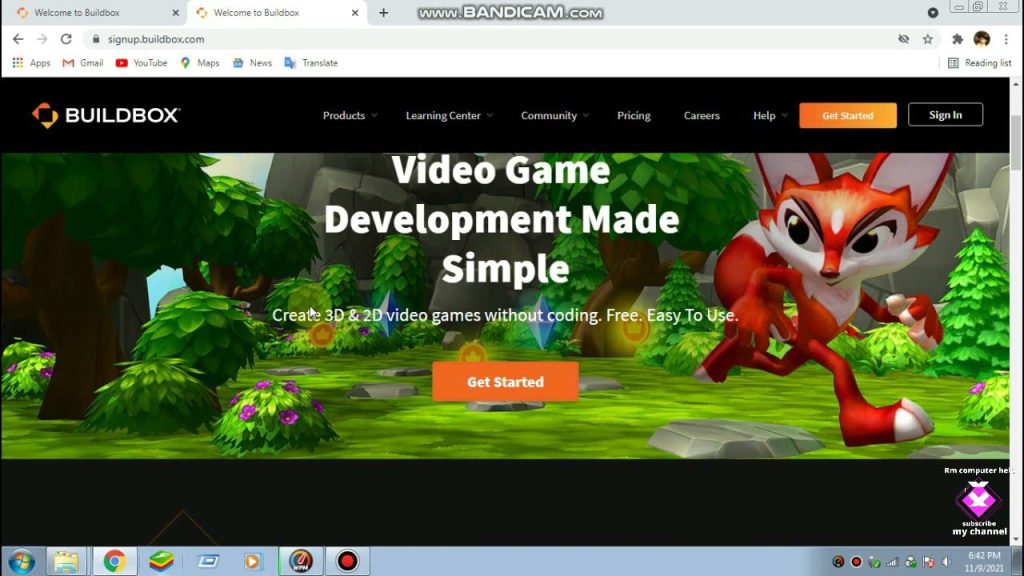Click the reload page icon
Screen dimensions: 1024x576
click(66, 38)
